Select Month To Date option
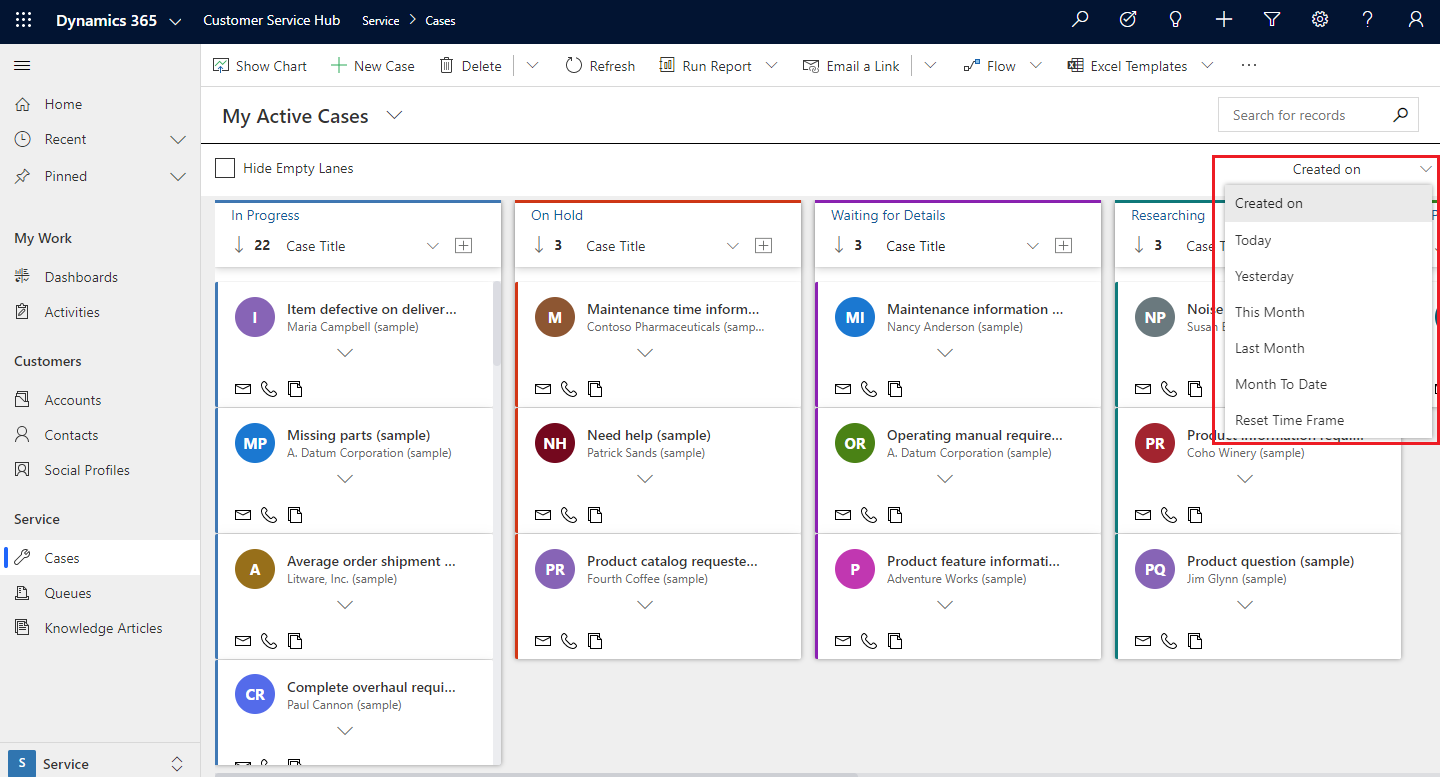This screenshot has height=777, width=1440. tap(1328, 384)
